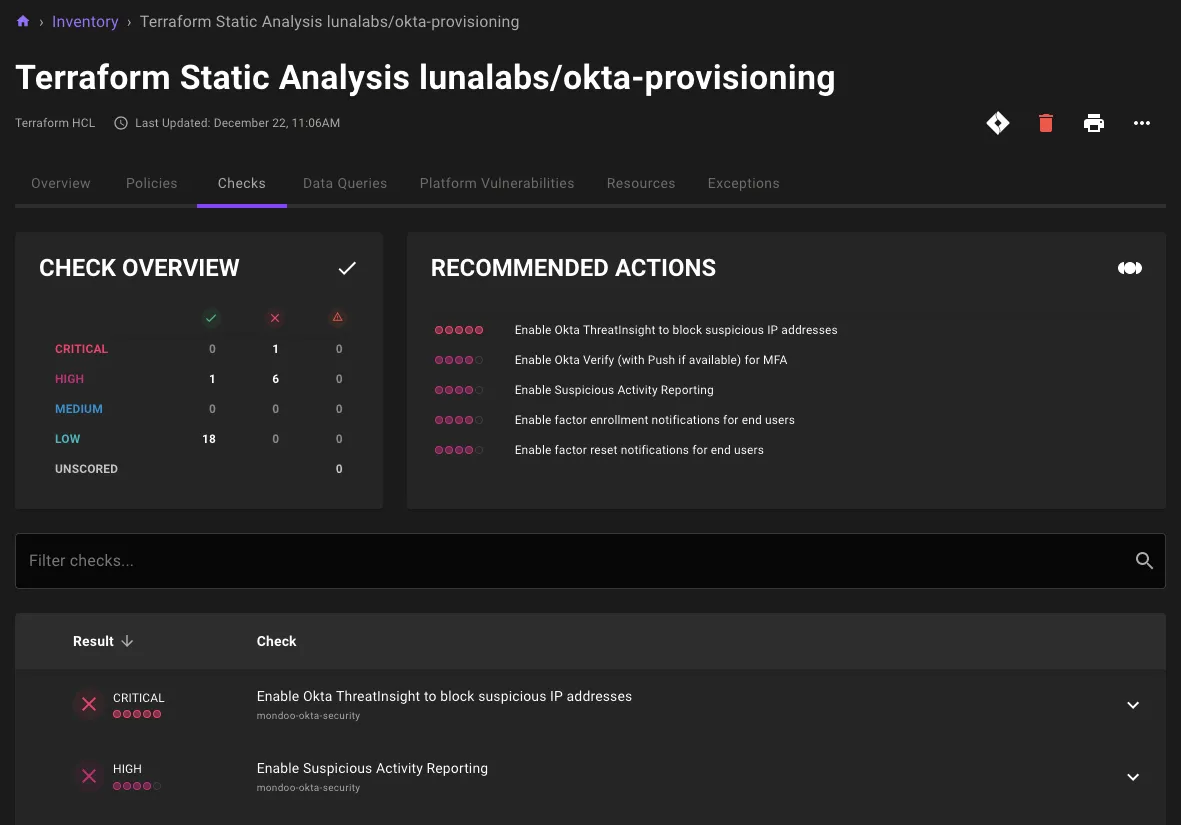
Task: Click the errored column warning triangle icon
Action: [x=337, y=317]
